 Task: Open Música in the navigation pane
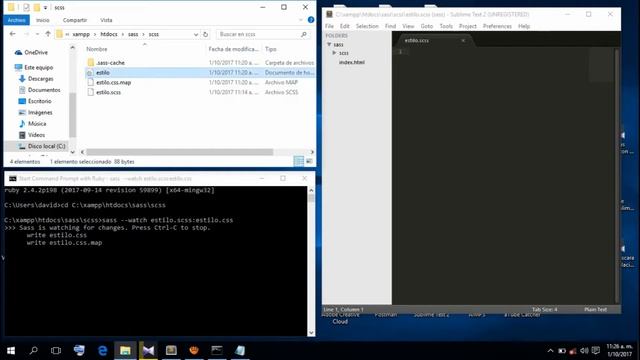(37, 124)
